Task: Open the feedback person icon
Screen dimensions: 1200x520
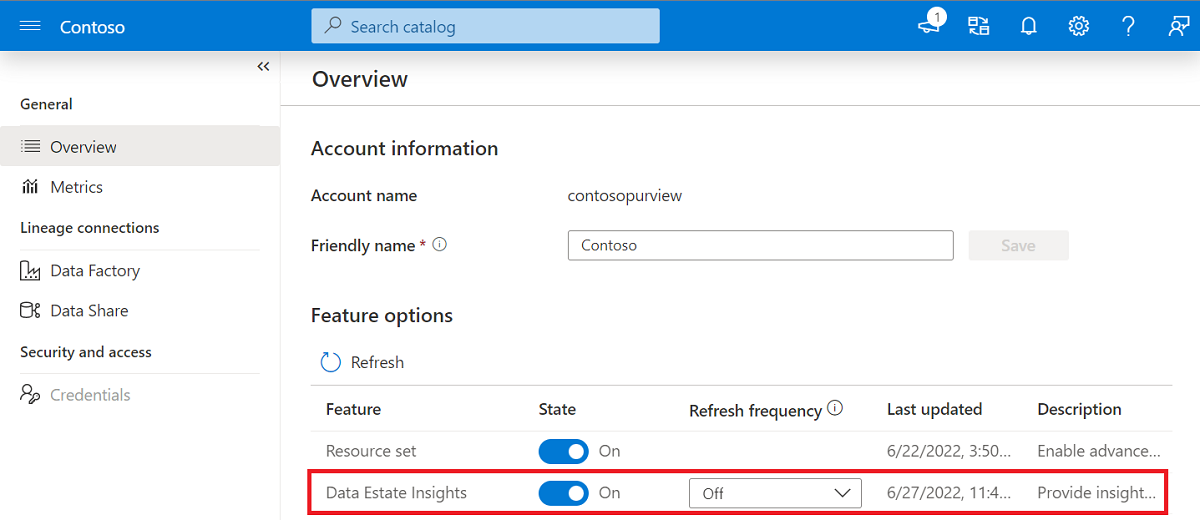Action: click(x=1178, y=27)
